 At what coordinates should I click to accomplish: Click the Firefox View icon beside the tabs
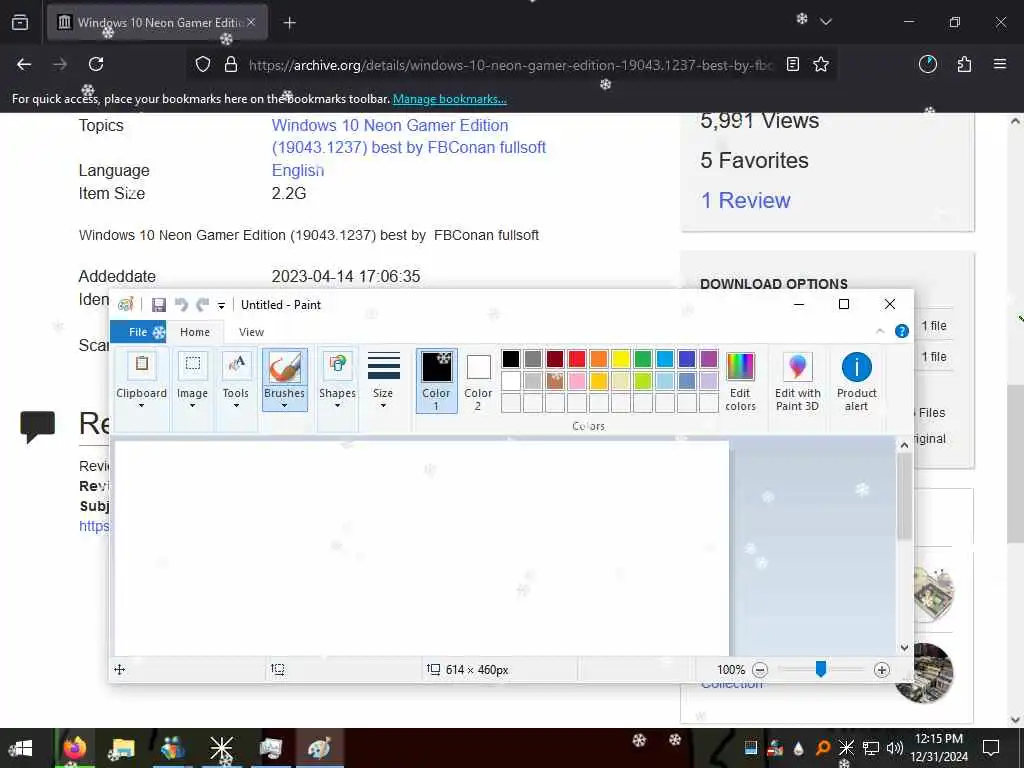20,23
